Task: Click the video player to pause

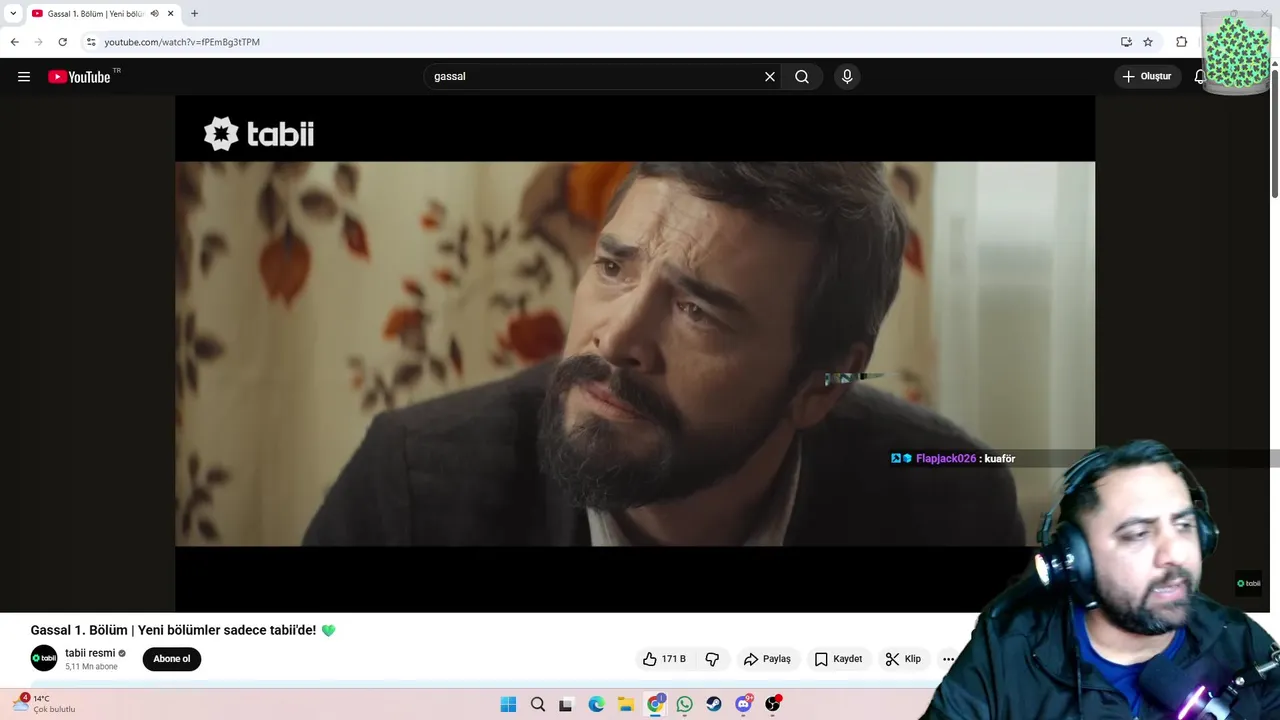Action: click(x=635, y=354)
